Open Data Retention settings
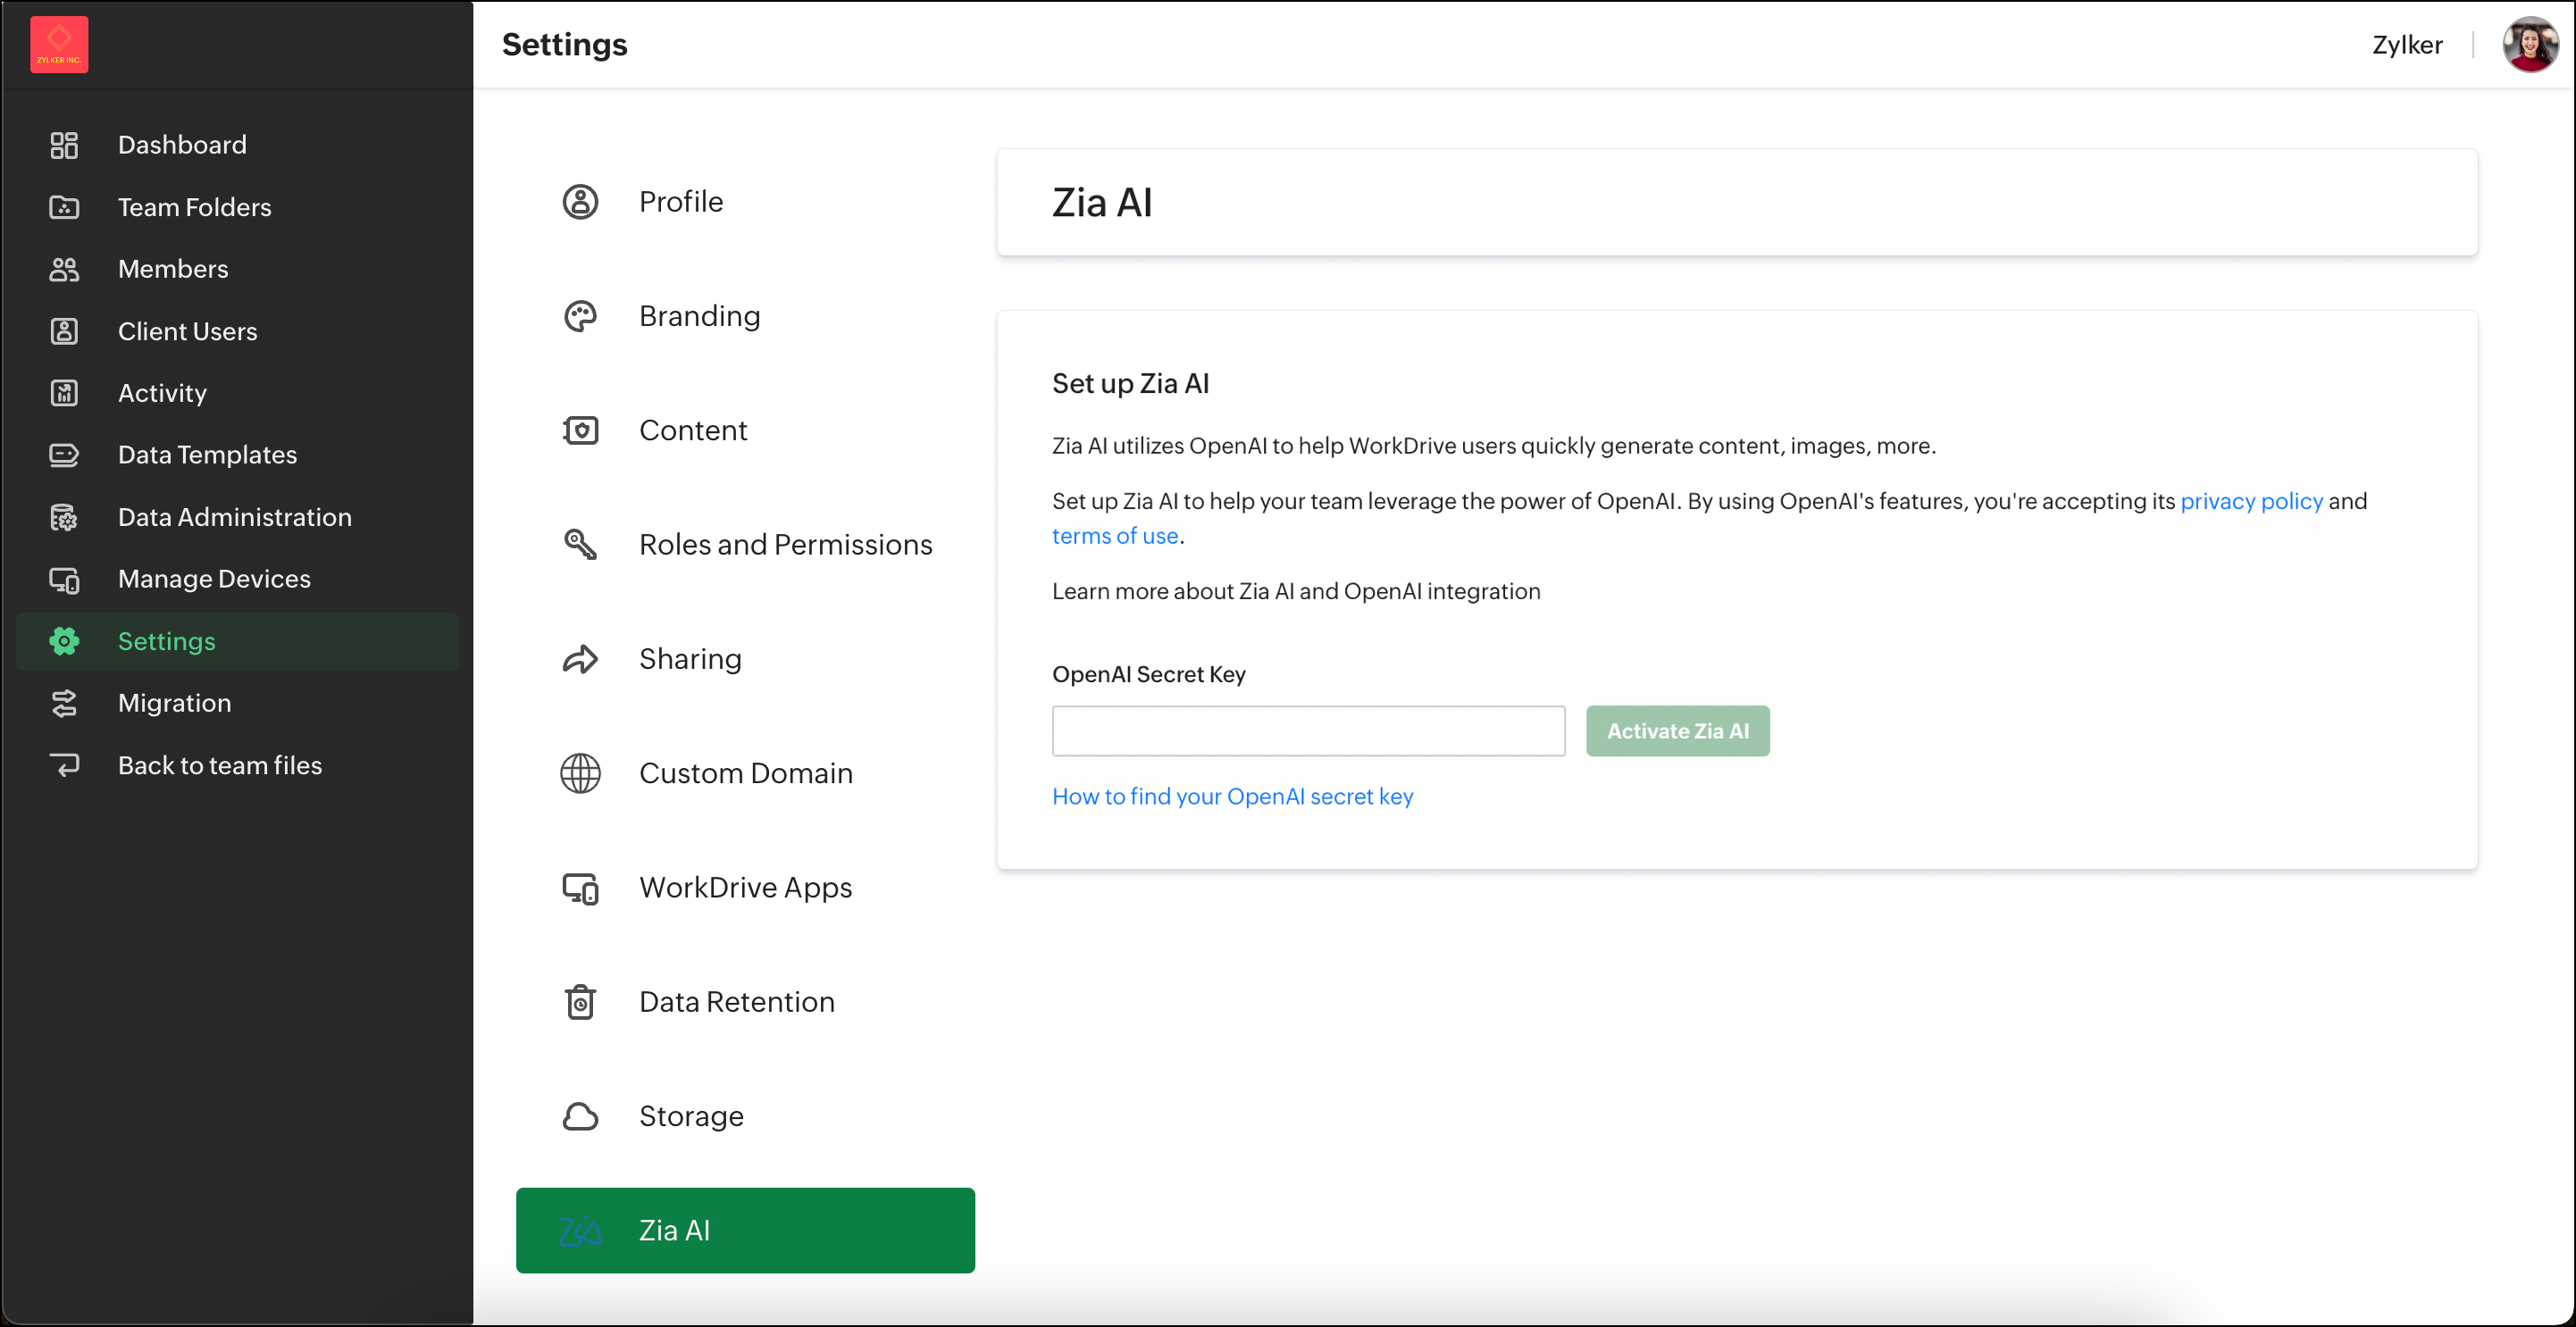This screenshot has width=2576, height=1327. (745, 1002)
